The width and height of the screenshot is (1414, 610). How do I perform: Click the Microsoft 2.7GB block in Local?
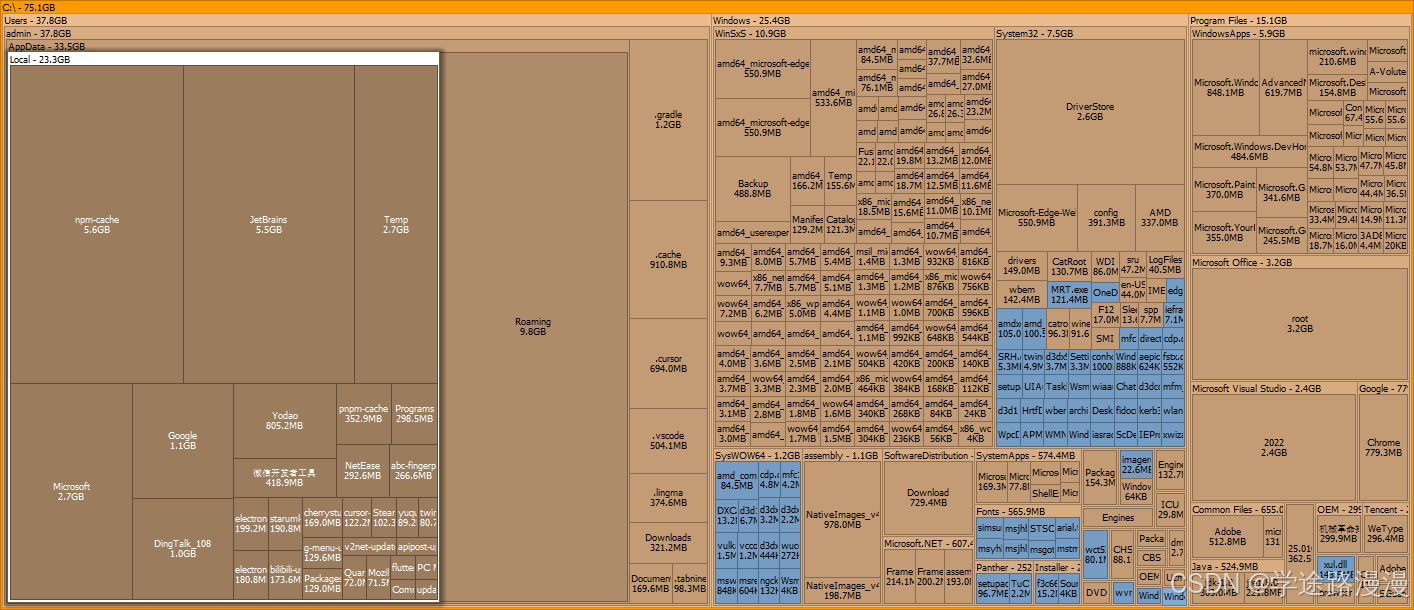click(x=71, y=491)
